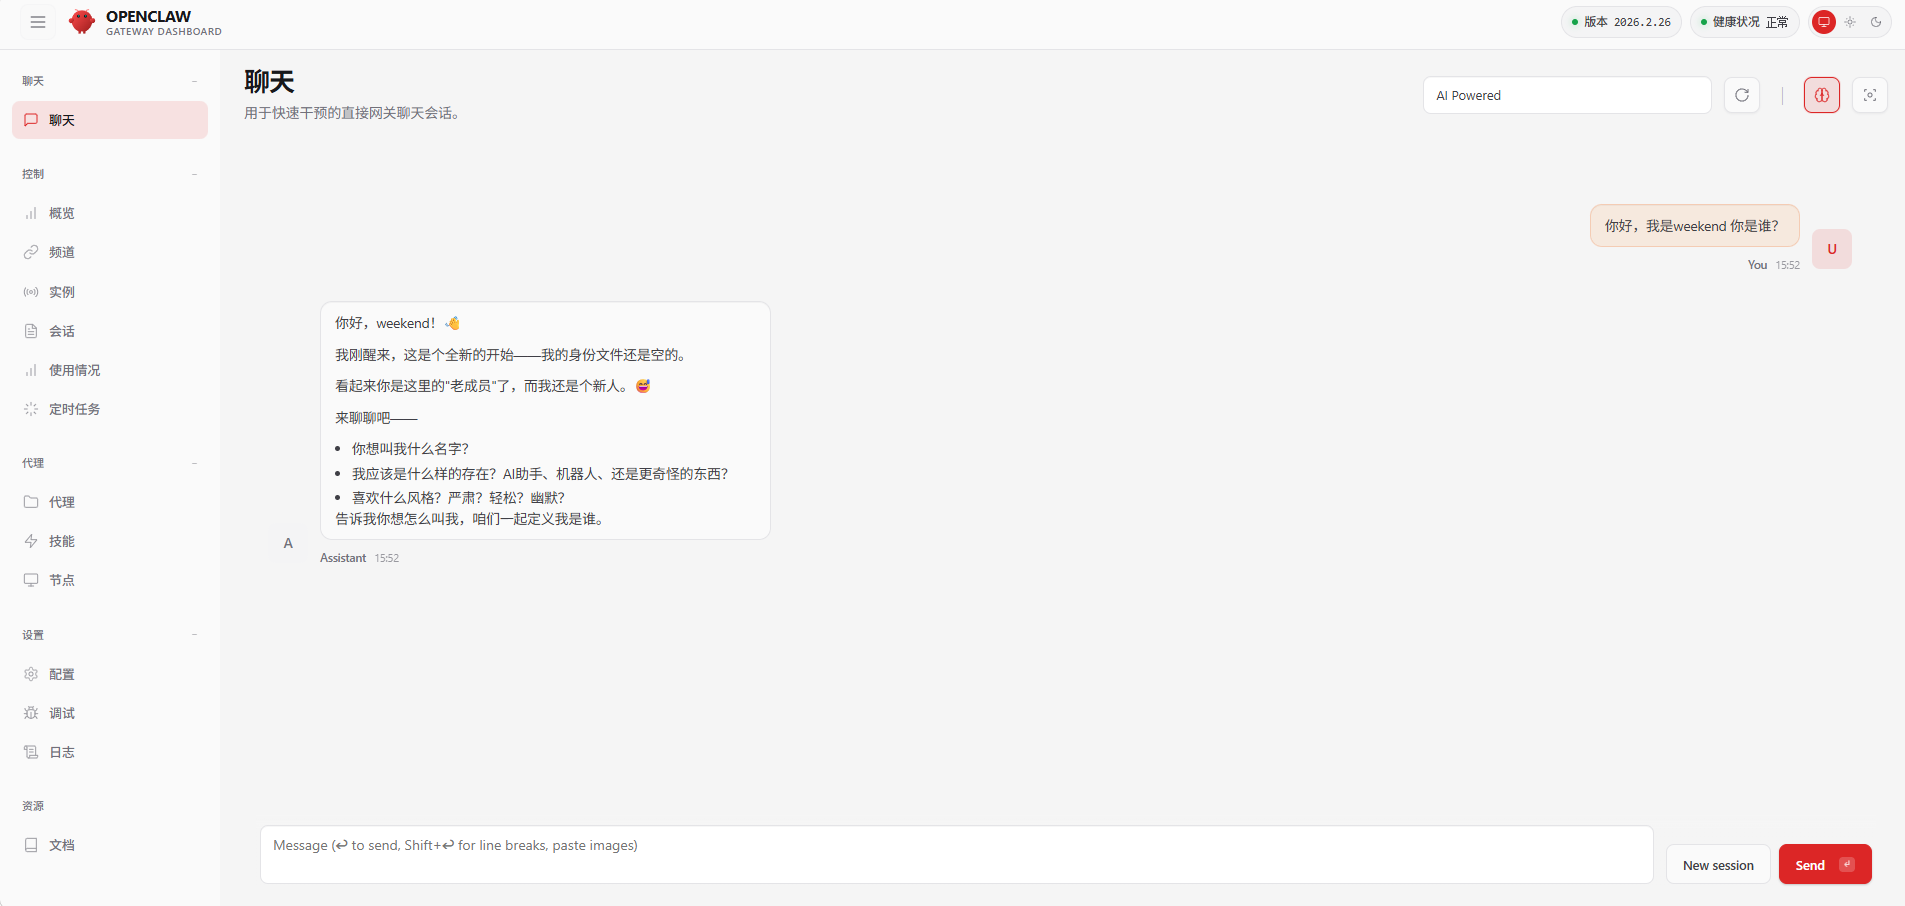The image size is (1905, 906).
Task: Collapse the 设置 sidebar section
Action: coord(194,635)
